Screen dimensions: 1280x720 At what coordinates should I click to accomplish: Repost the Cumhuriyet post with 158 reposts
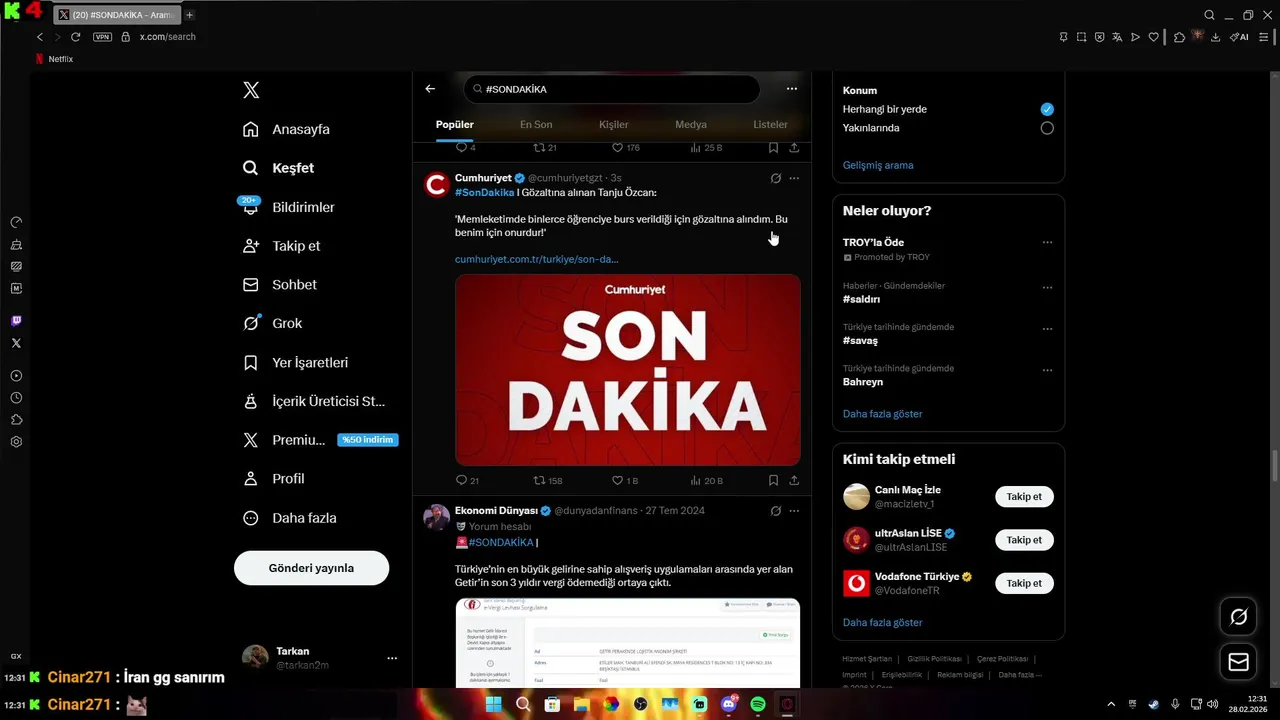click(x=548, y=480)
